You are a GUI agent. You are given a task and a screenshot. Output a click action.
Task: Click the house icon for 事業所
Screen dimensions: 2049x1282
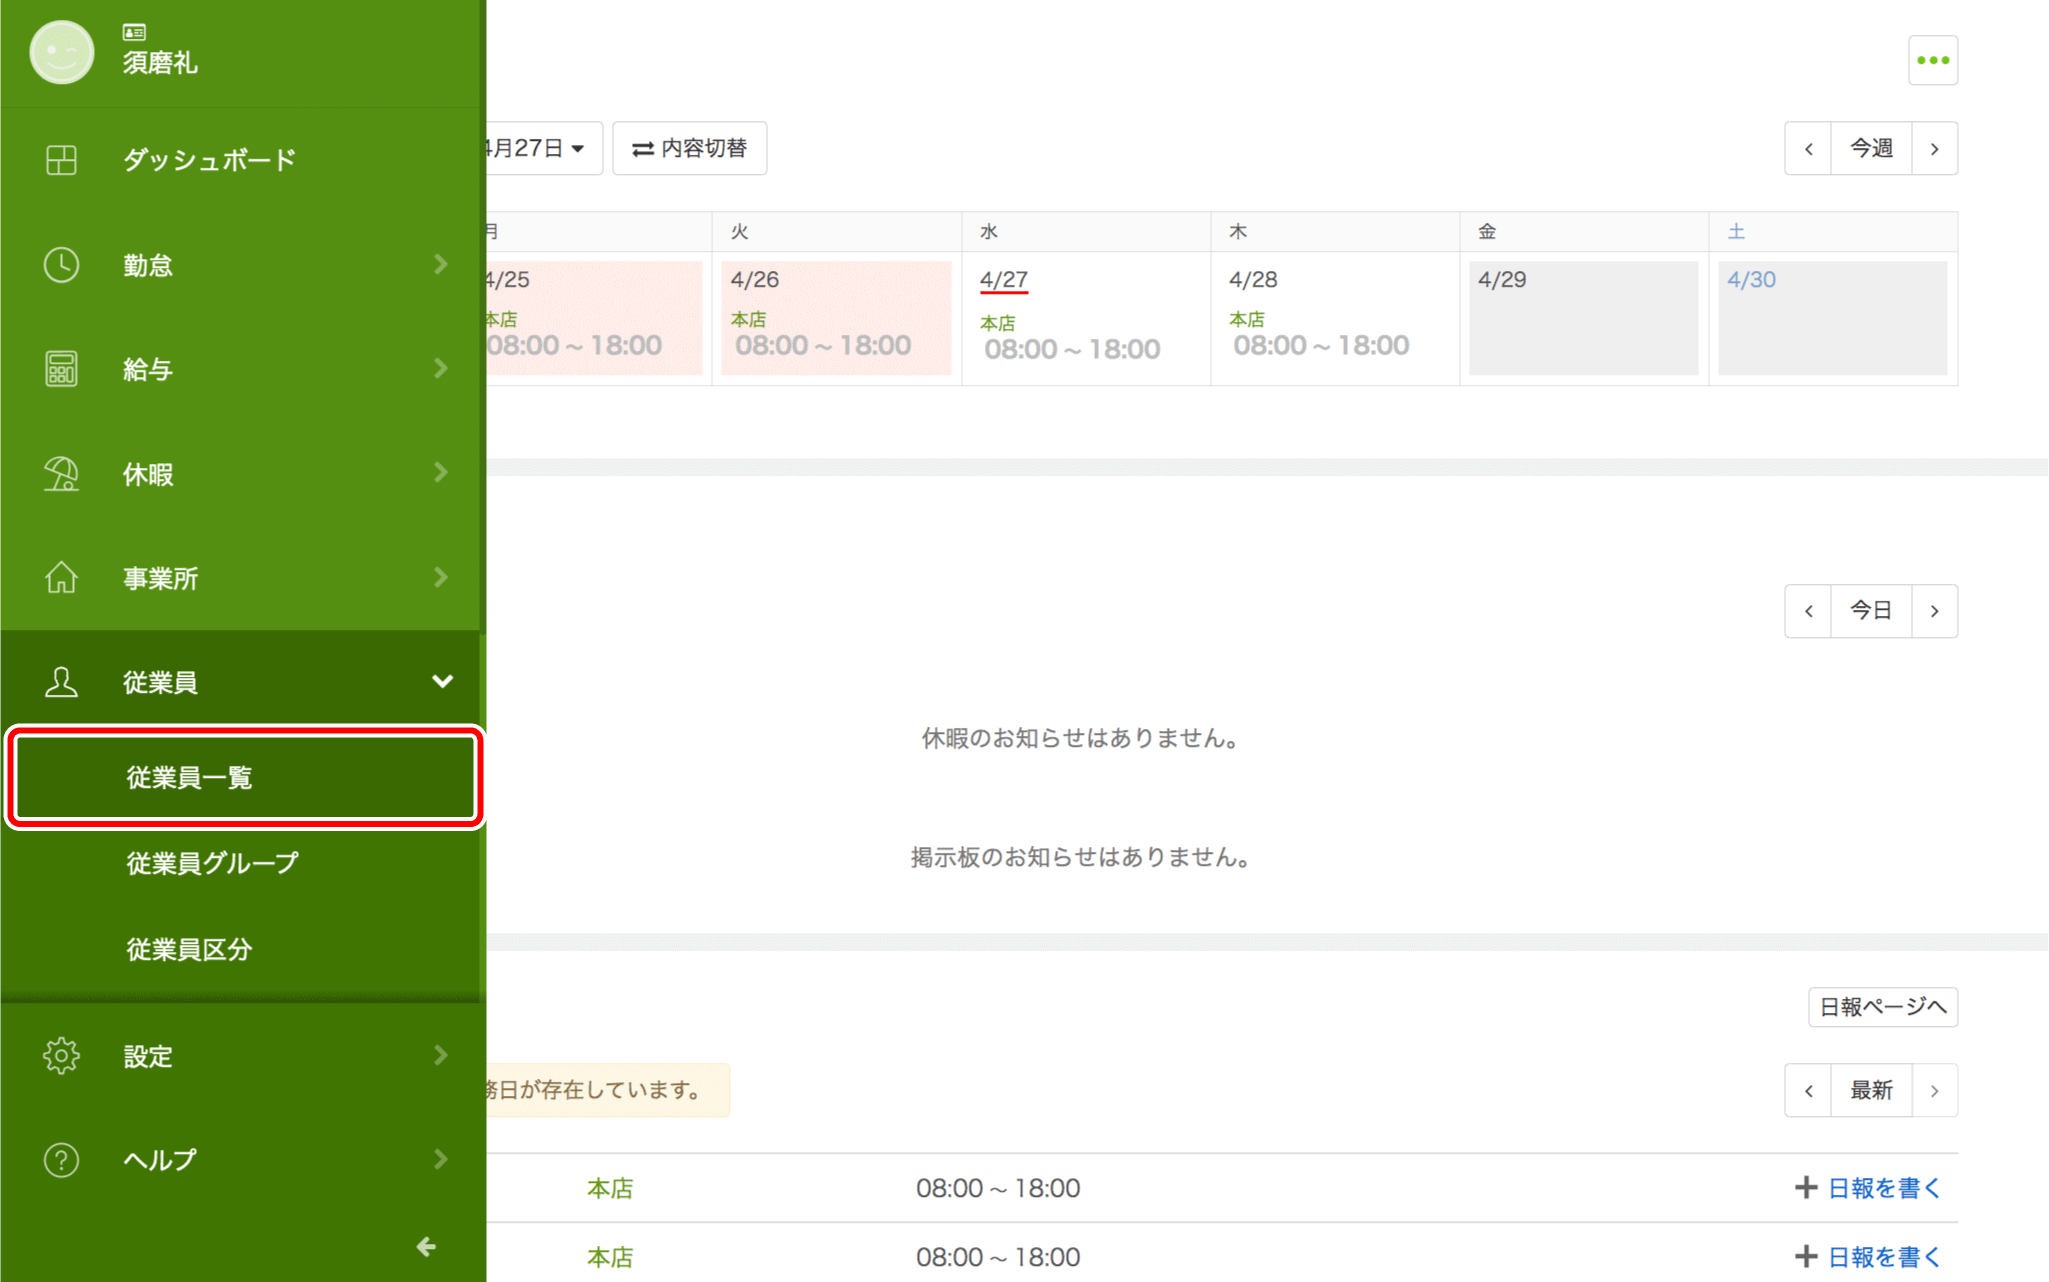(61, 578)
